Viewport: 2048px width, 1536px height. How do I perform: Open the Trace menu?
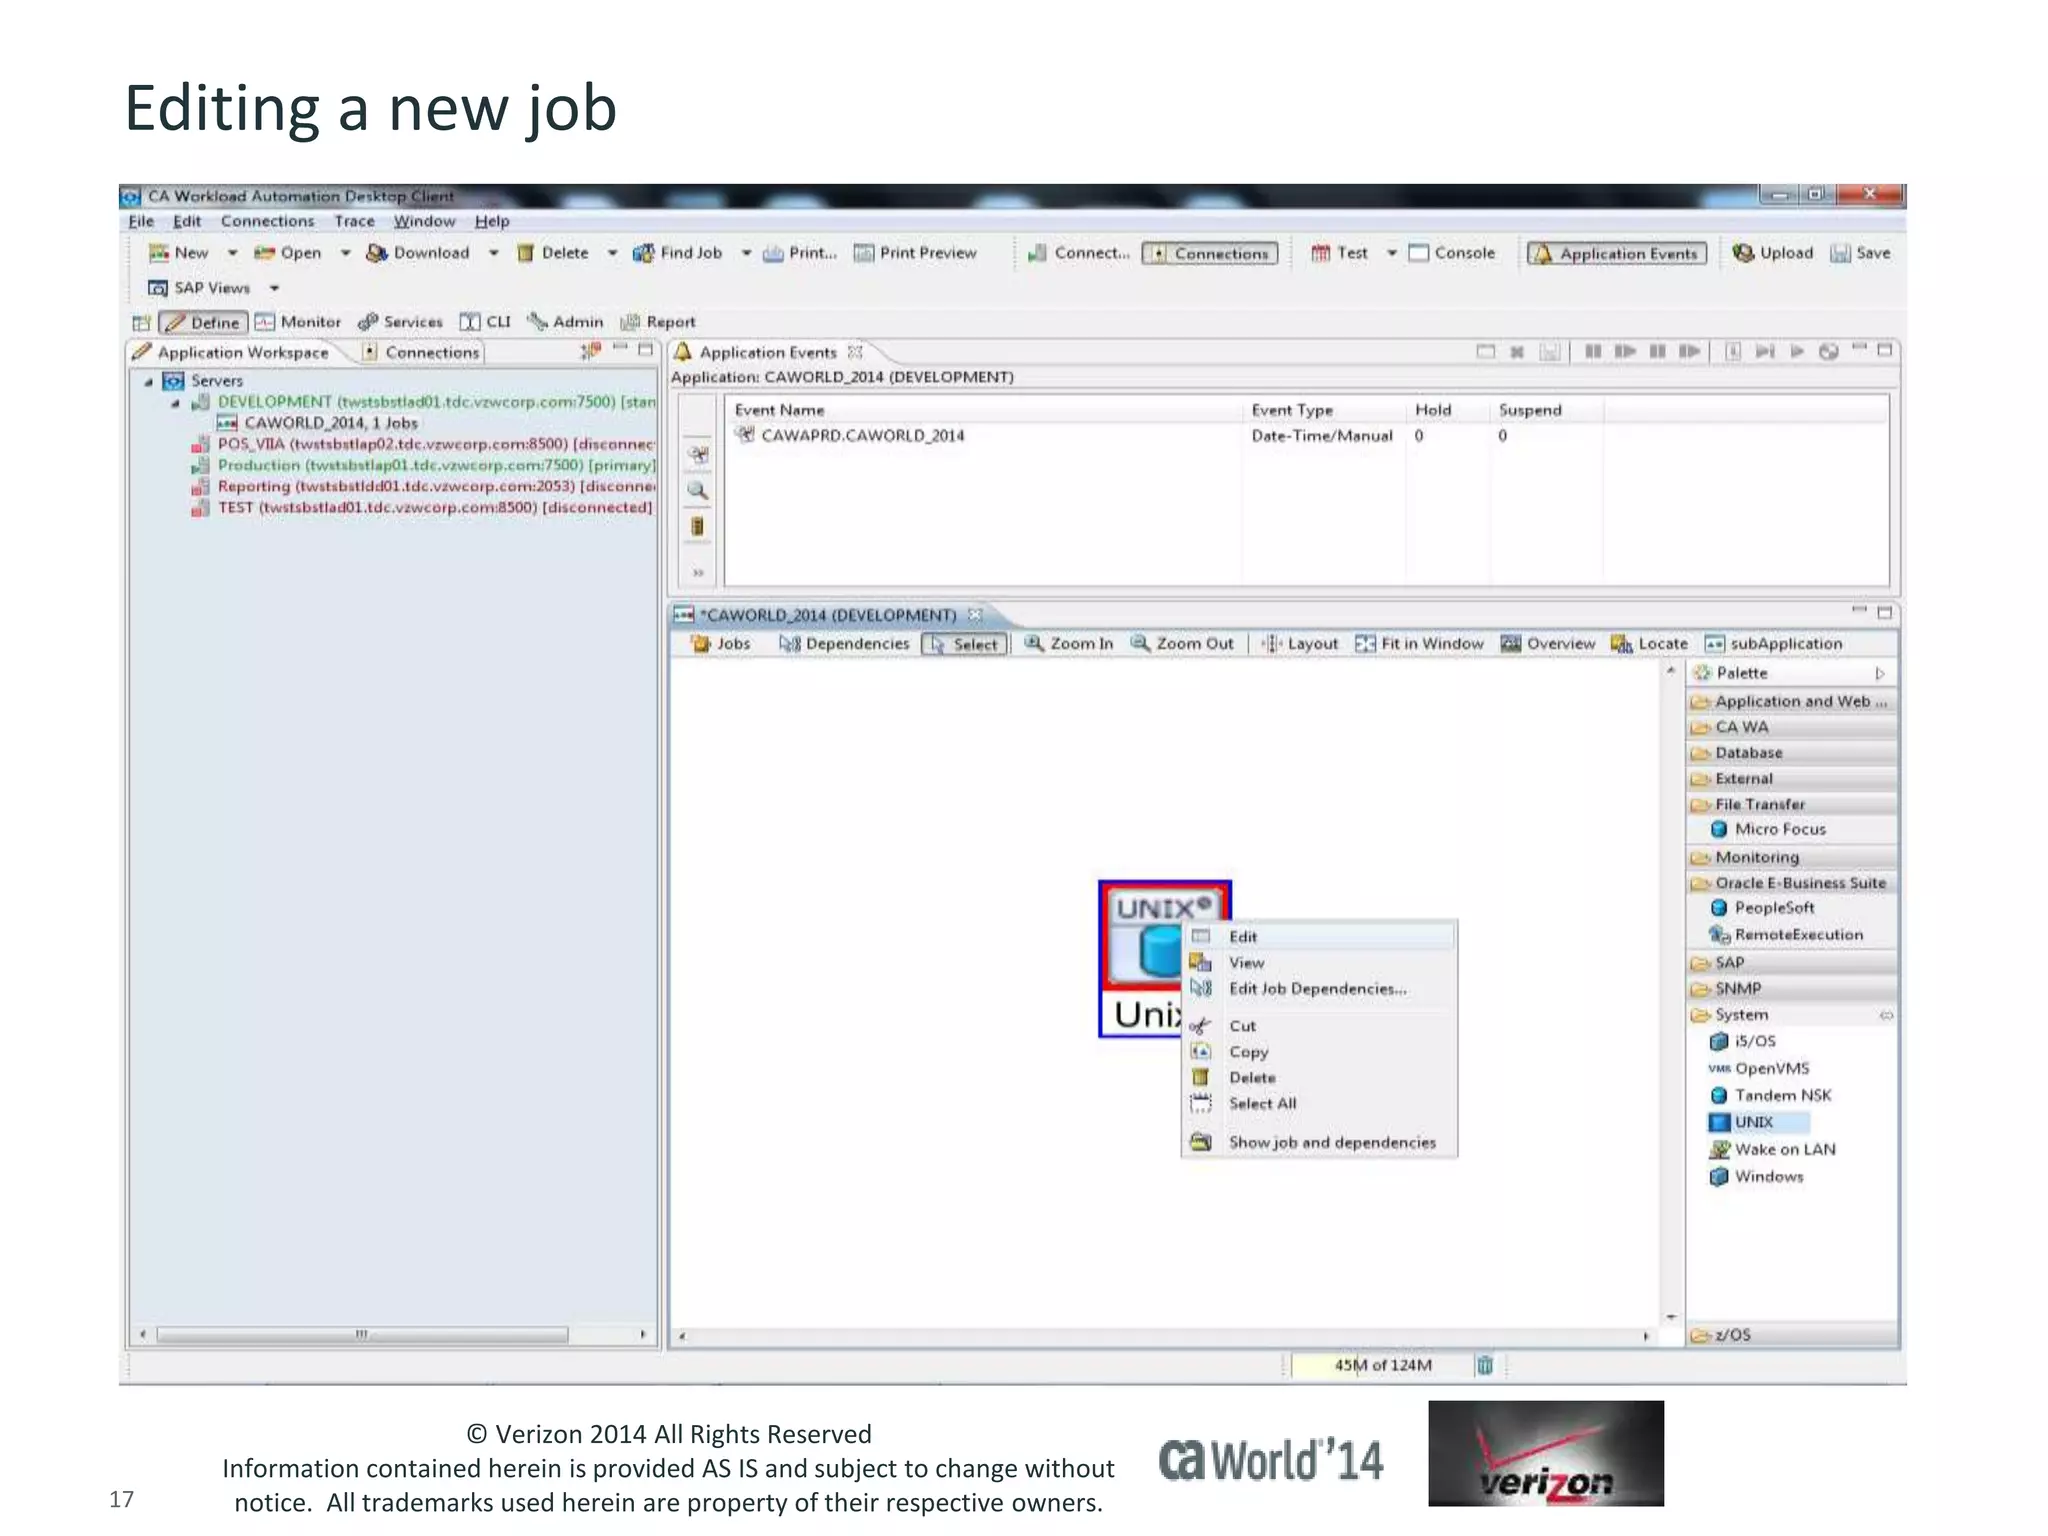[354, 221]
